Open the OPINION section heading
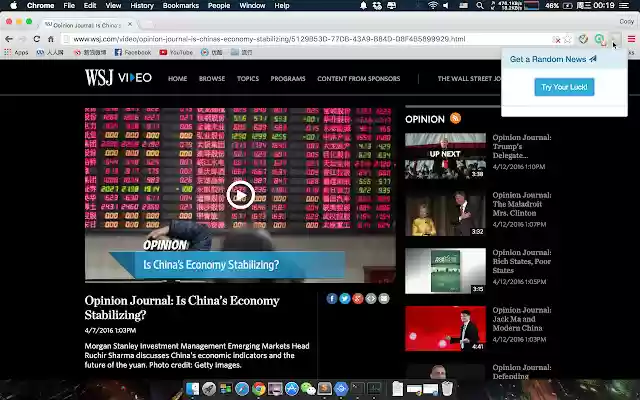640x400 pixels. click(x=424, y=119)
